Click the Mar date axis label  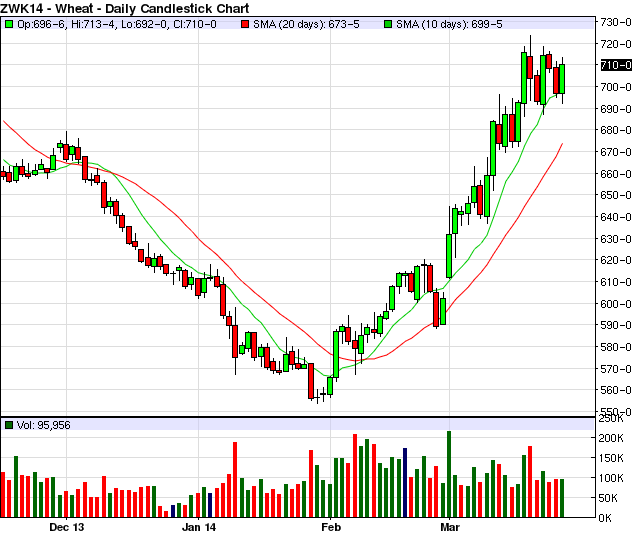click(450, 527)
